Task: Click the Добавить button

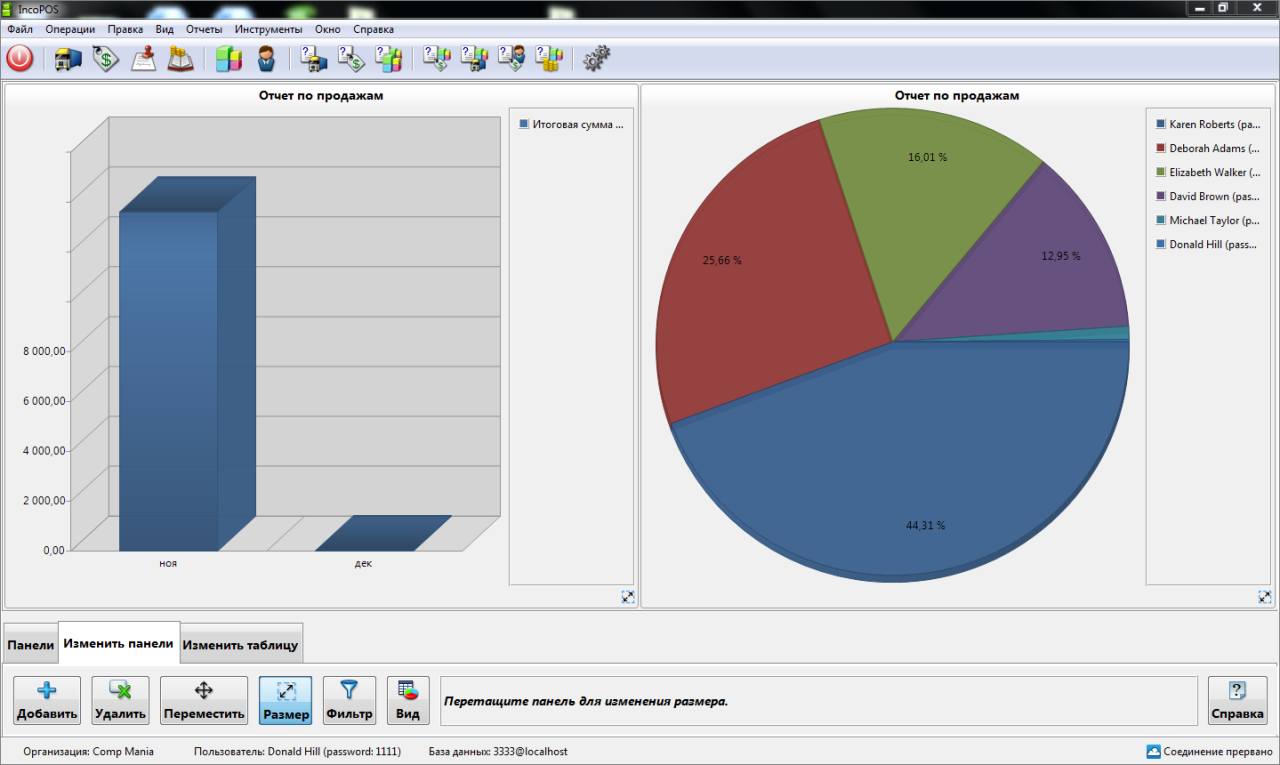Action: click(x=47, y=700)
